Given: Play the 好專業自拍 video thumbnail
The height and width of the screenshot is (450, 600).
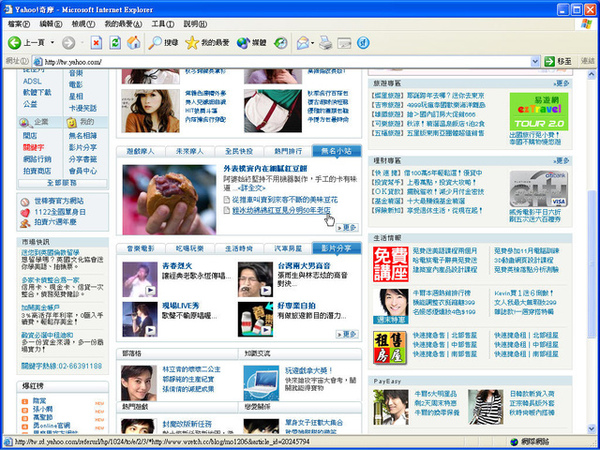Looking at the screenshot, I should [256, 319].
